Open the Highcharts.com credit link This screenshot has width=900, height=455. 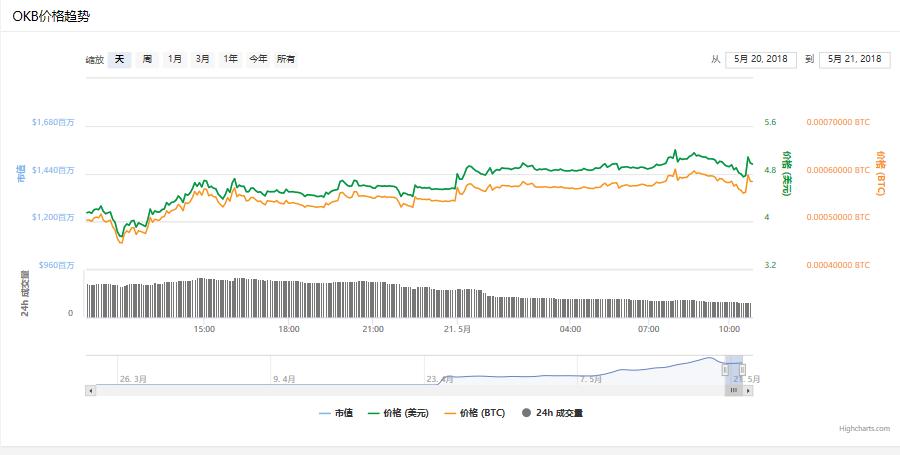pyautogui.click(x=864, y=429)
